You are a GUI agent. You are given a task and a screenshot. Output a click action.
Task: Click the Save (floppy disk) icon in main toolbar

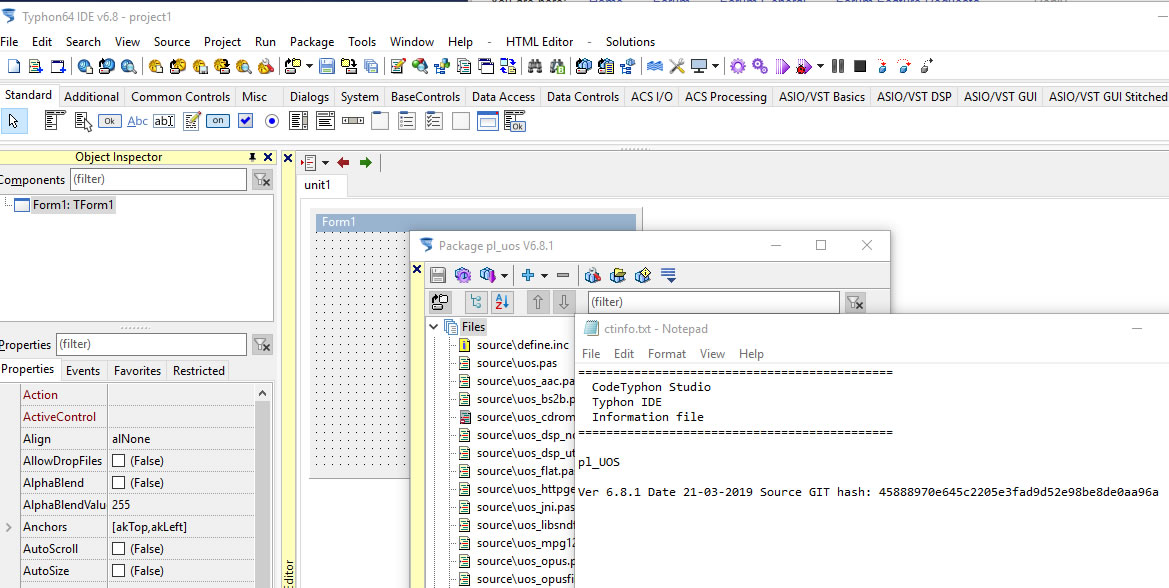(x=327, y=66)
